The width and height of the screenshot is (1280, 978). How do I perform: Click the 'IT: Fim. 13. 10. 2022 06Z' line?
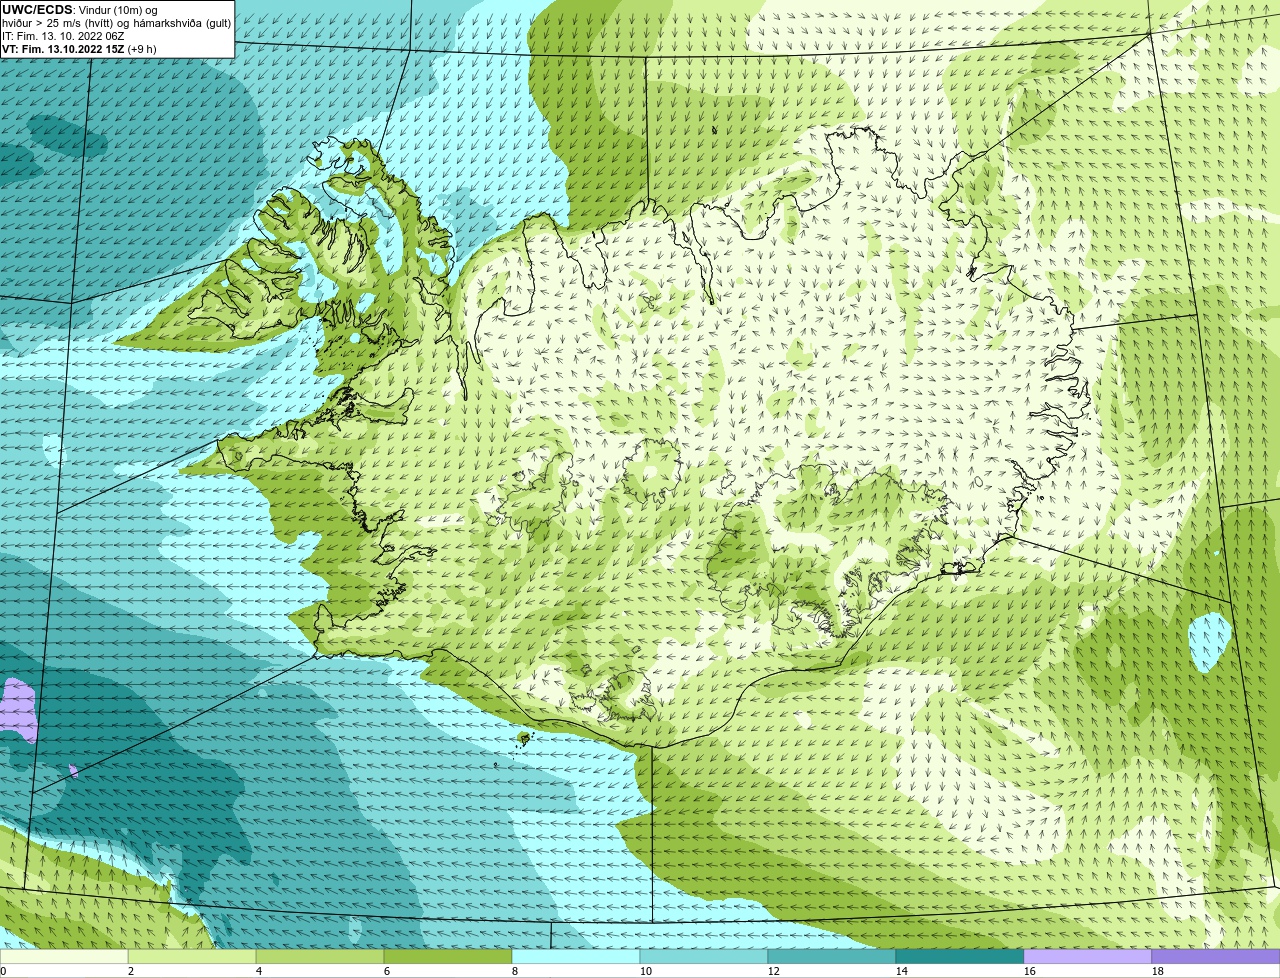pos(63,36)
